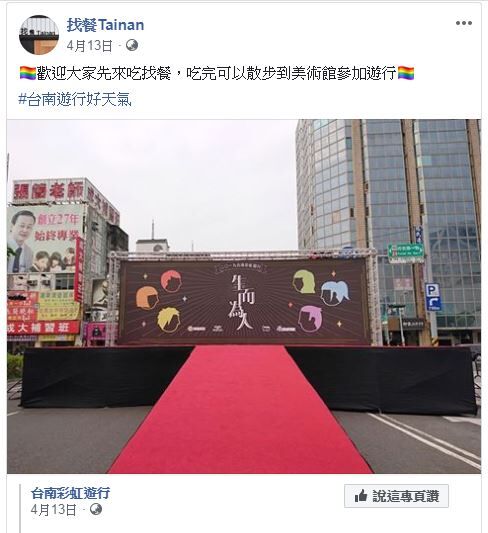Open the post options three-dot menu
The image size is (488, 533).
(464, 23)
